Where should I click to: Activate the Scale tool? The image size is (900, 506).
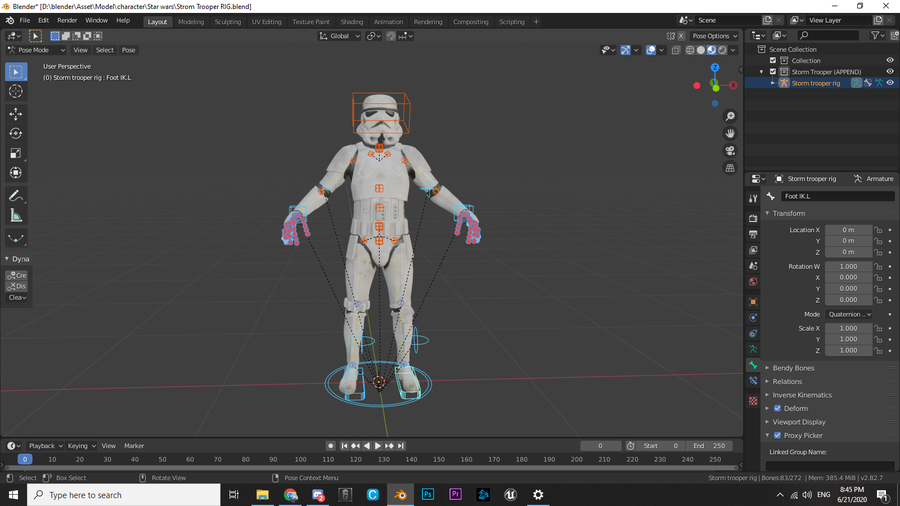(x=15, y=153)
